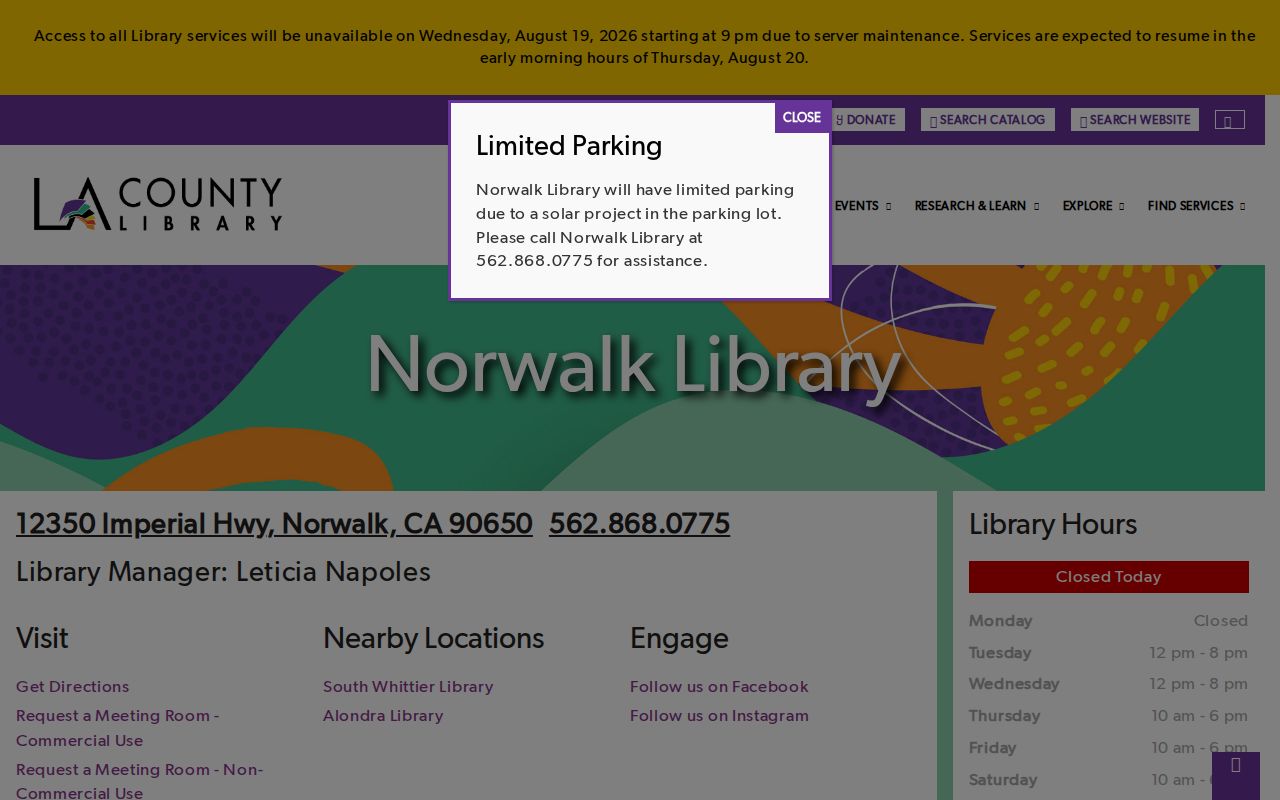Open Get Directions link

click(x=72, y=687)
